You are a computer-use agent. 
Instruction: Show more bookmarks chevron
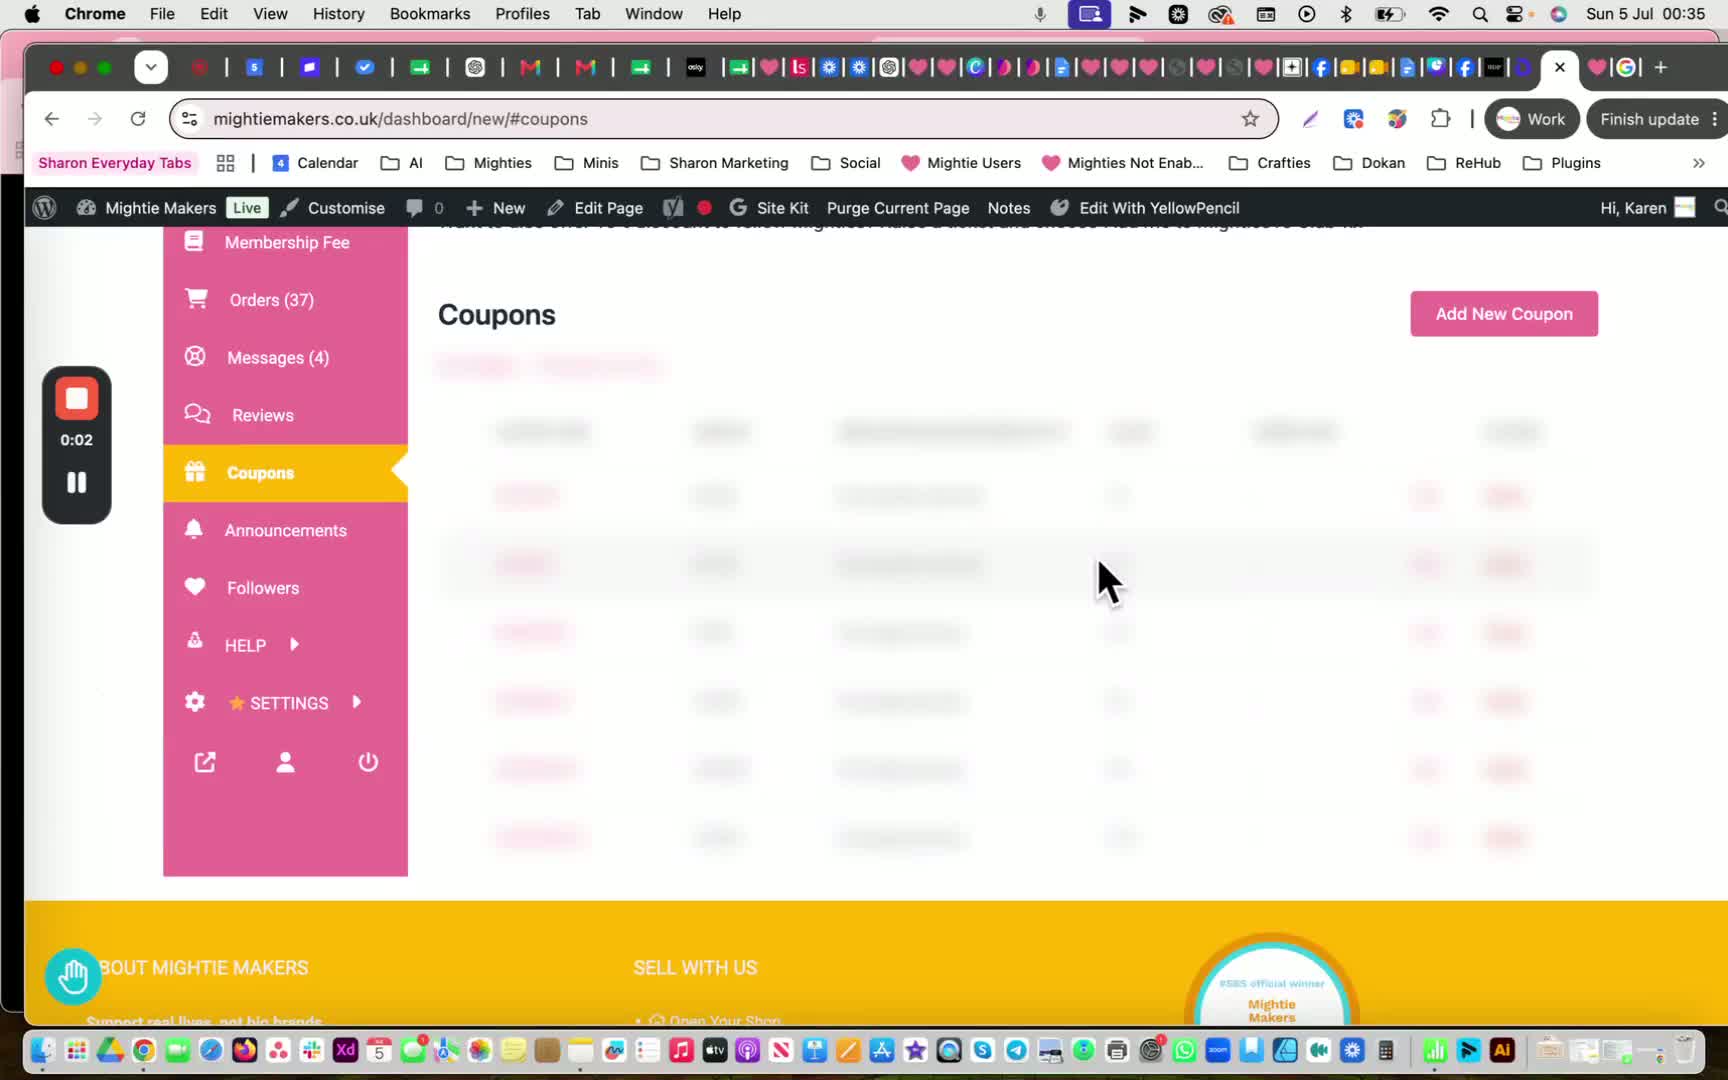[1698, 163]
